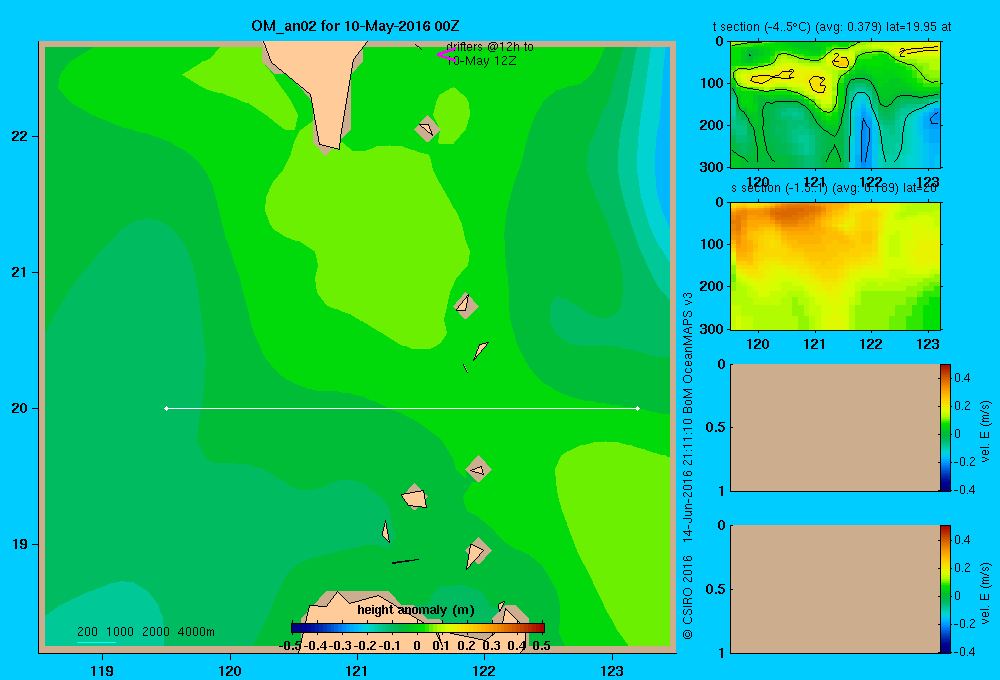
Task: Click latitude label 22 on main map
Action: coord(19,136)
